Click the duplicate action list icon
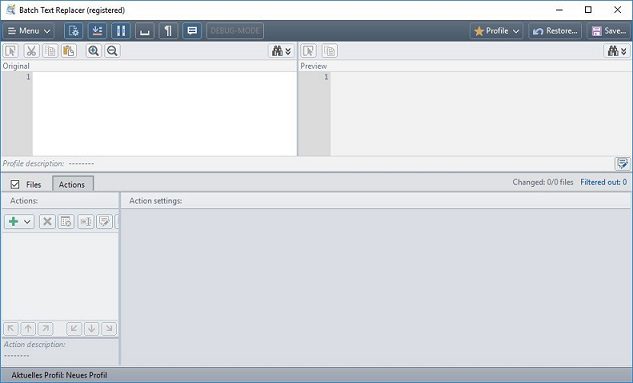The height and width of the screenshot is (383, 633). coord(66,222)
